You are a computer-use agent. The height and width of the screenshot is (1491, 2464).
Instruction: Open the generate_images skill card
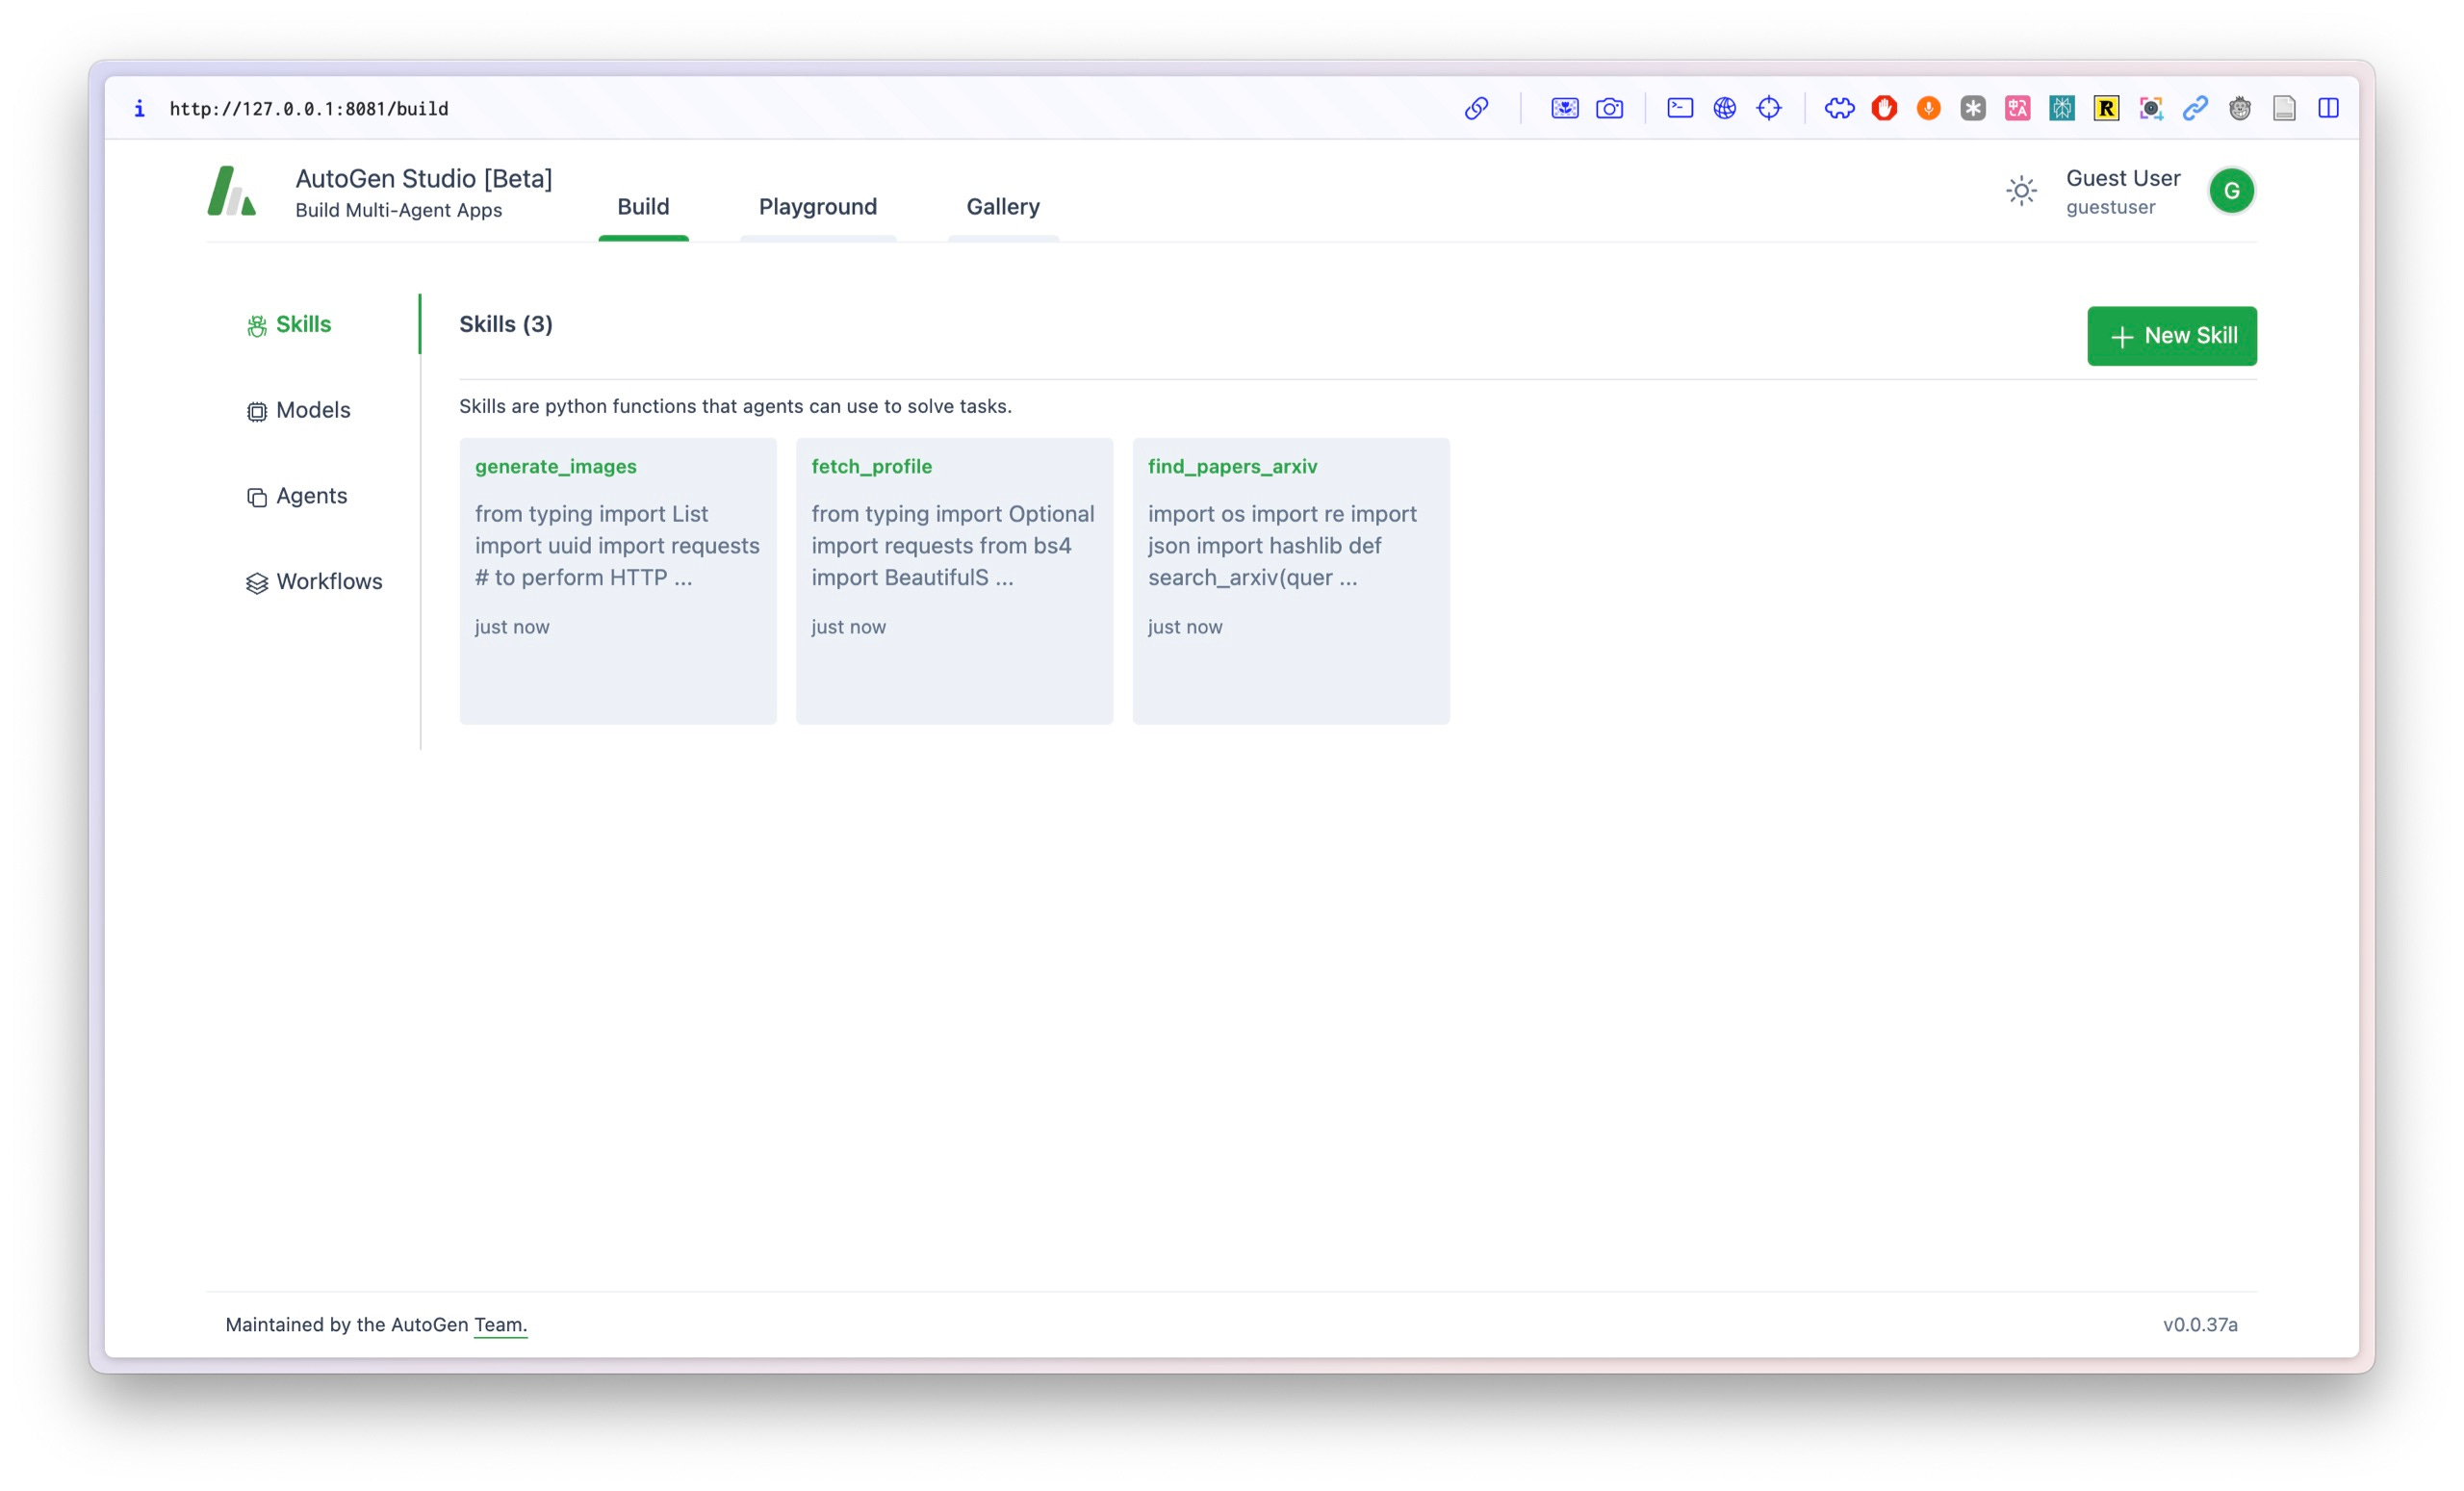617,580
